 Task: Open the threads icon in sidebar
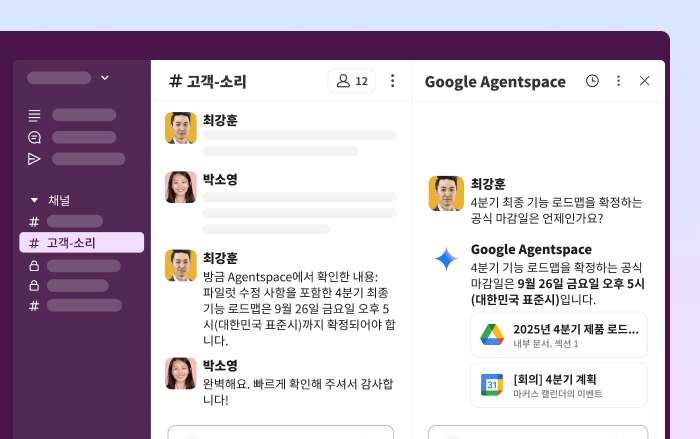tap(35, 115)
